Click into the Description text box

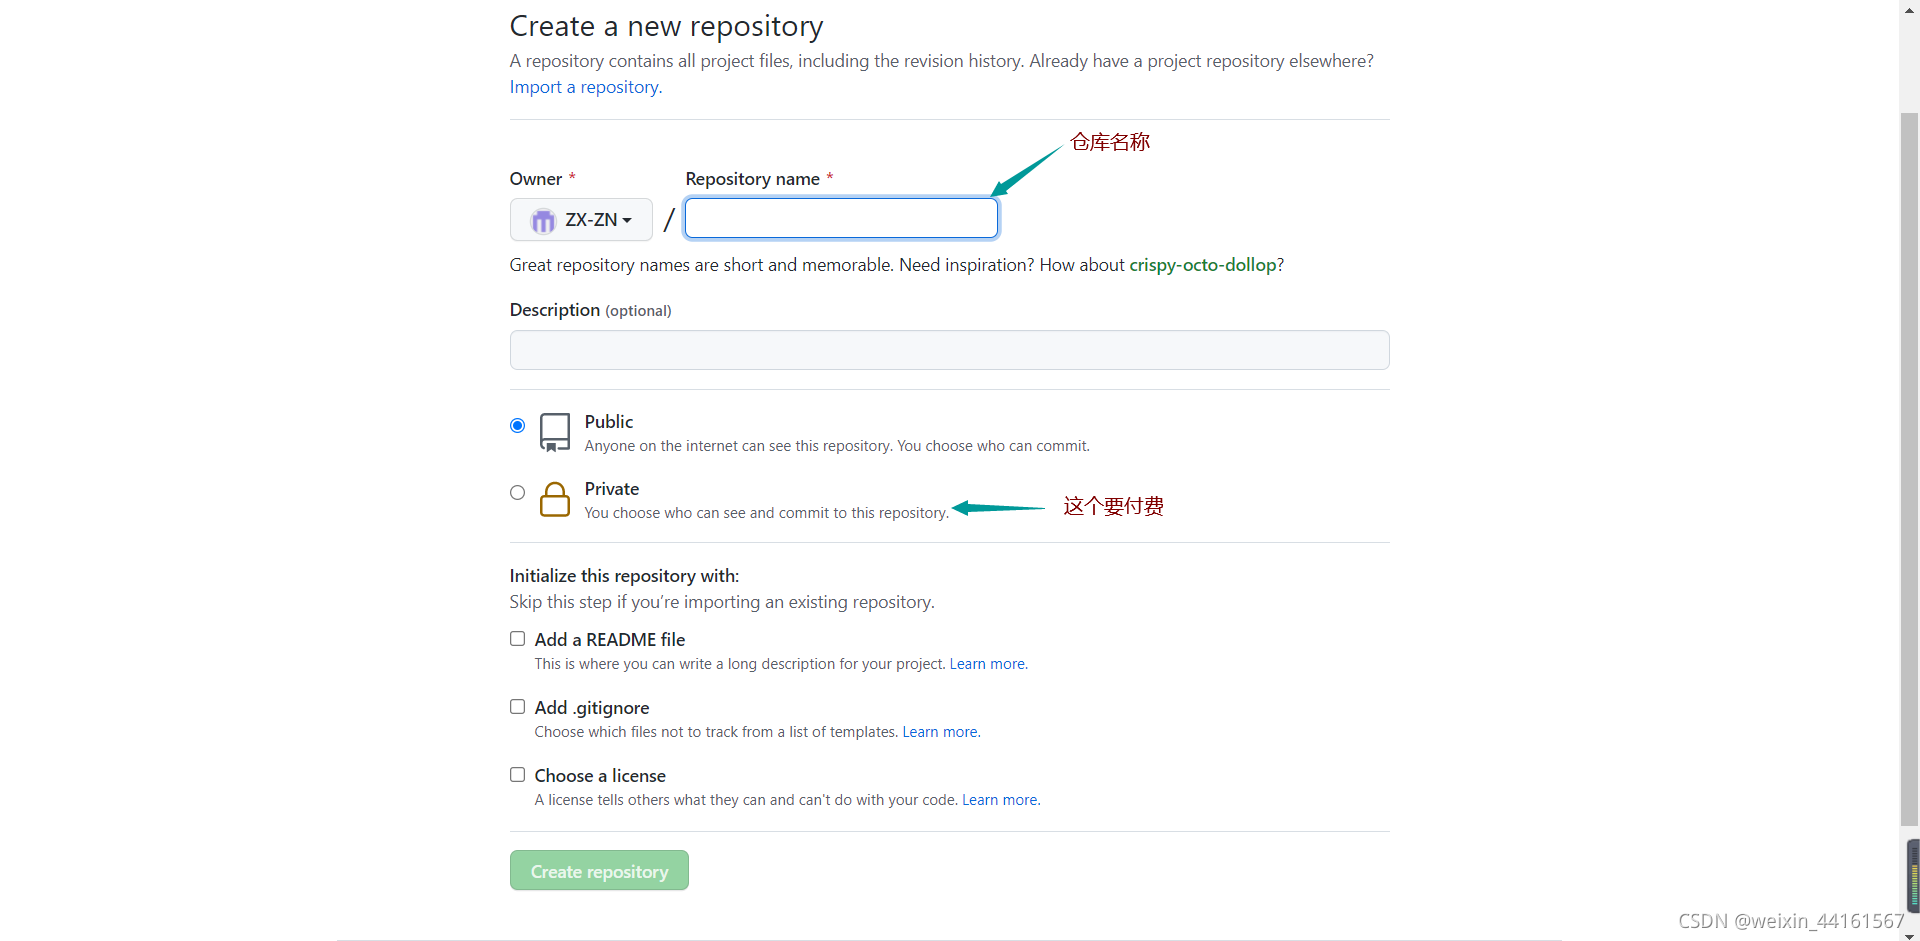[x=949, y=350]
